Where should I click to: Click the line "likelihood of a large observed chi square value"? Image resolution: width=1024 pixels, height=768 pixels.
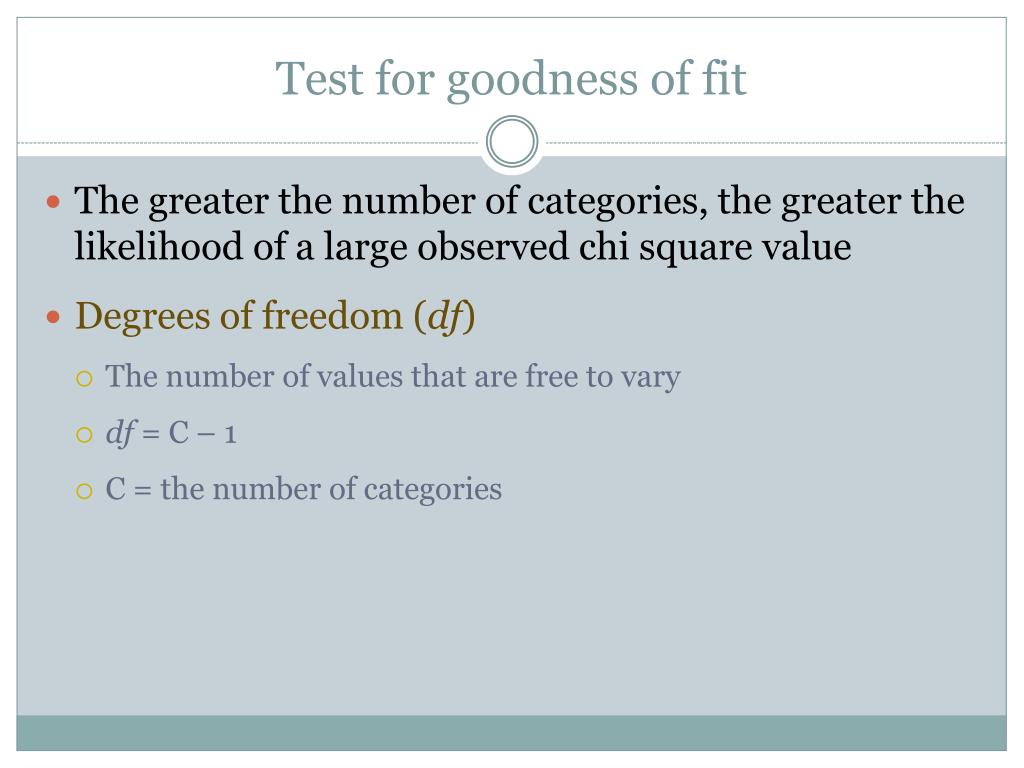pos(463,248)
